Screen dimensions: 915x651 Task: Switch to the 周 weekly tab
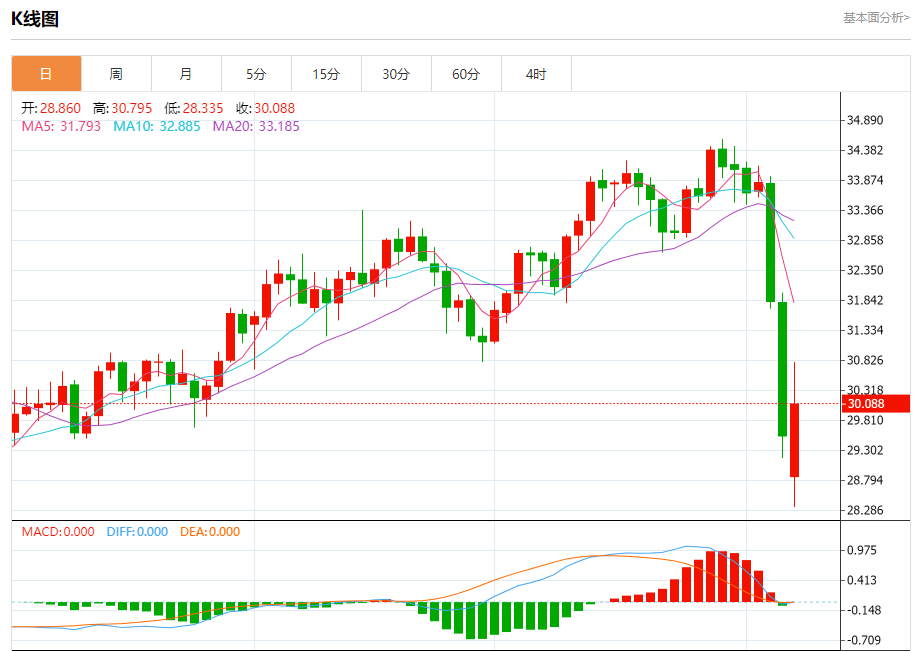[x=116, y=74]
